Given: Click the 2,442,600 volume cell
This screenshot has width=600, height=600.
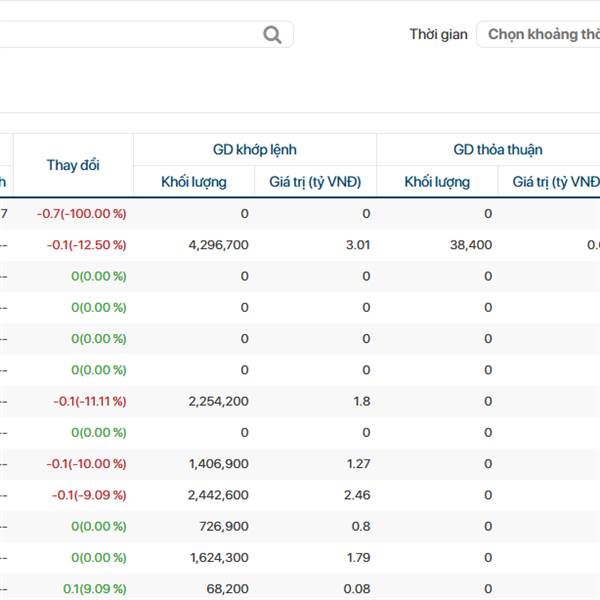Looking at the screenshot, I should (218, 495).
